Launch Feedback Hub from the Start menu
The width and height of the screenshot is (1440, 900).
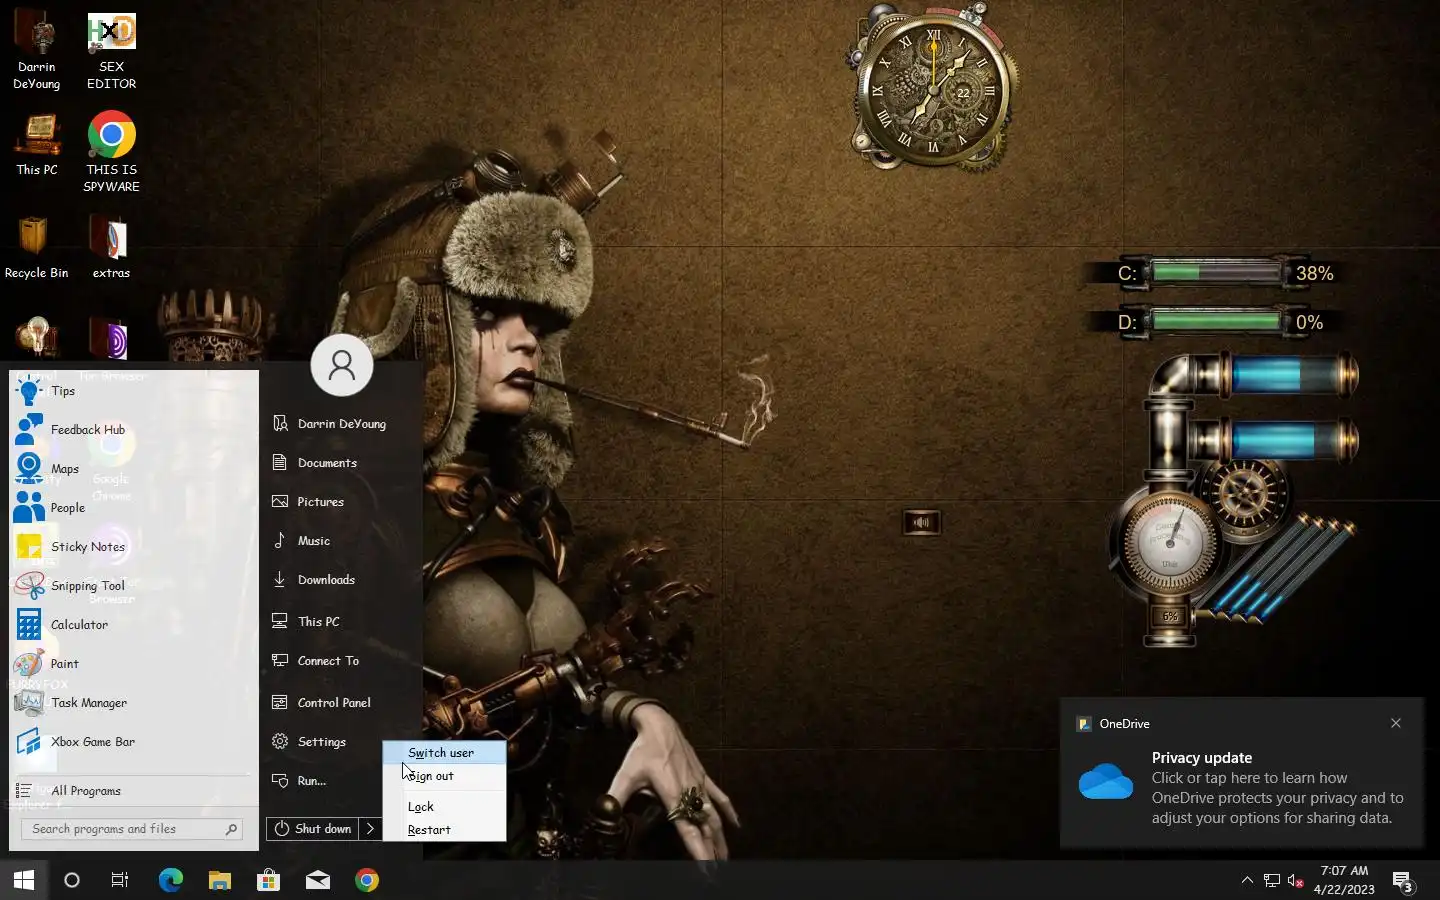[x=133, y=430]
